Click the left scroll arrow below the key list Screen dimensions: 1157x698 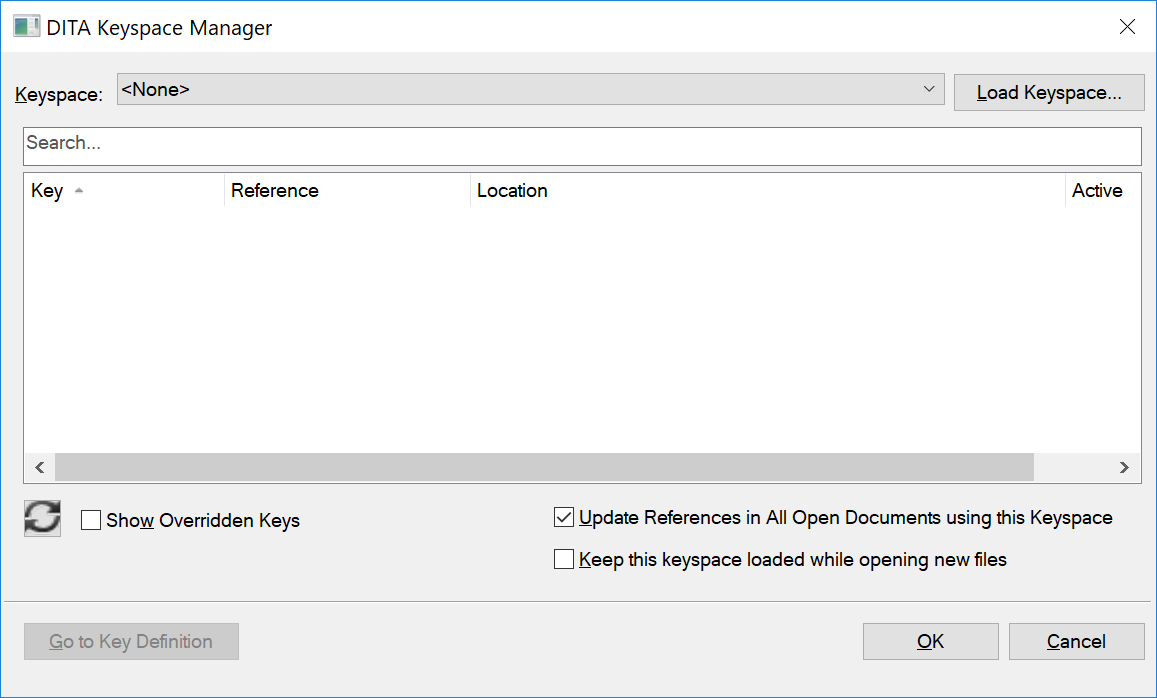(x=39, y=467)
